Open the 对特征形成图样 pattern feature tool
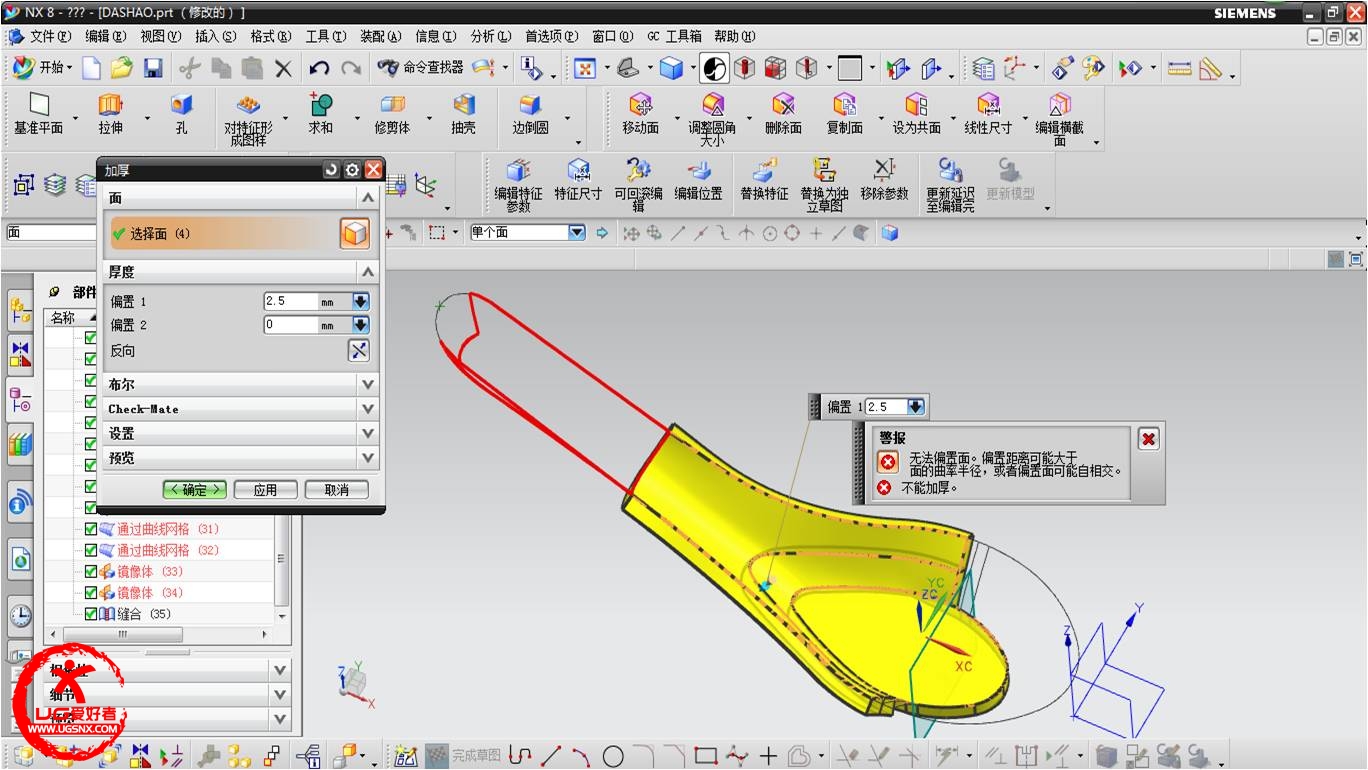The height and width of the screenshot is (770, 1368). coord(248,120)
